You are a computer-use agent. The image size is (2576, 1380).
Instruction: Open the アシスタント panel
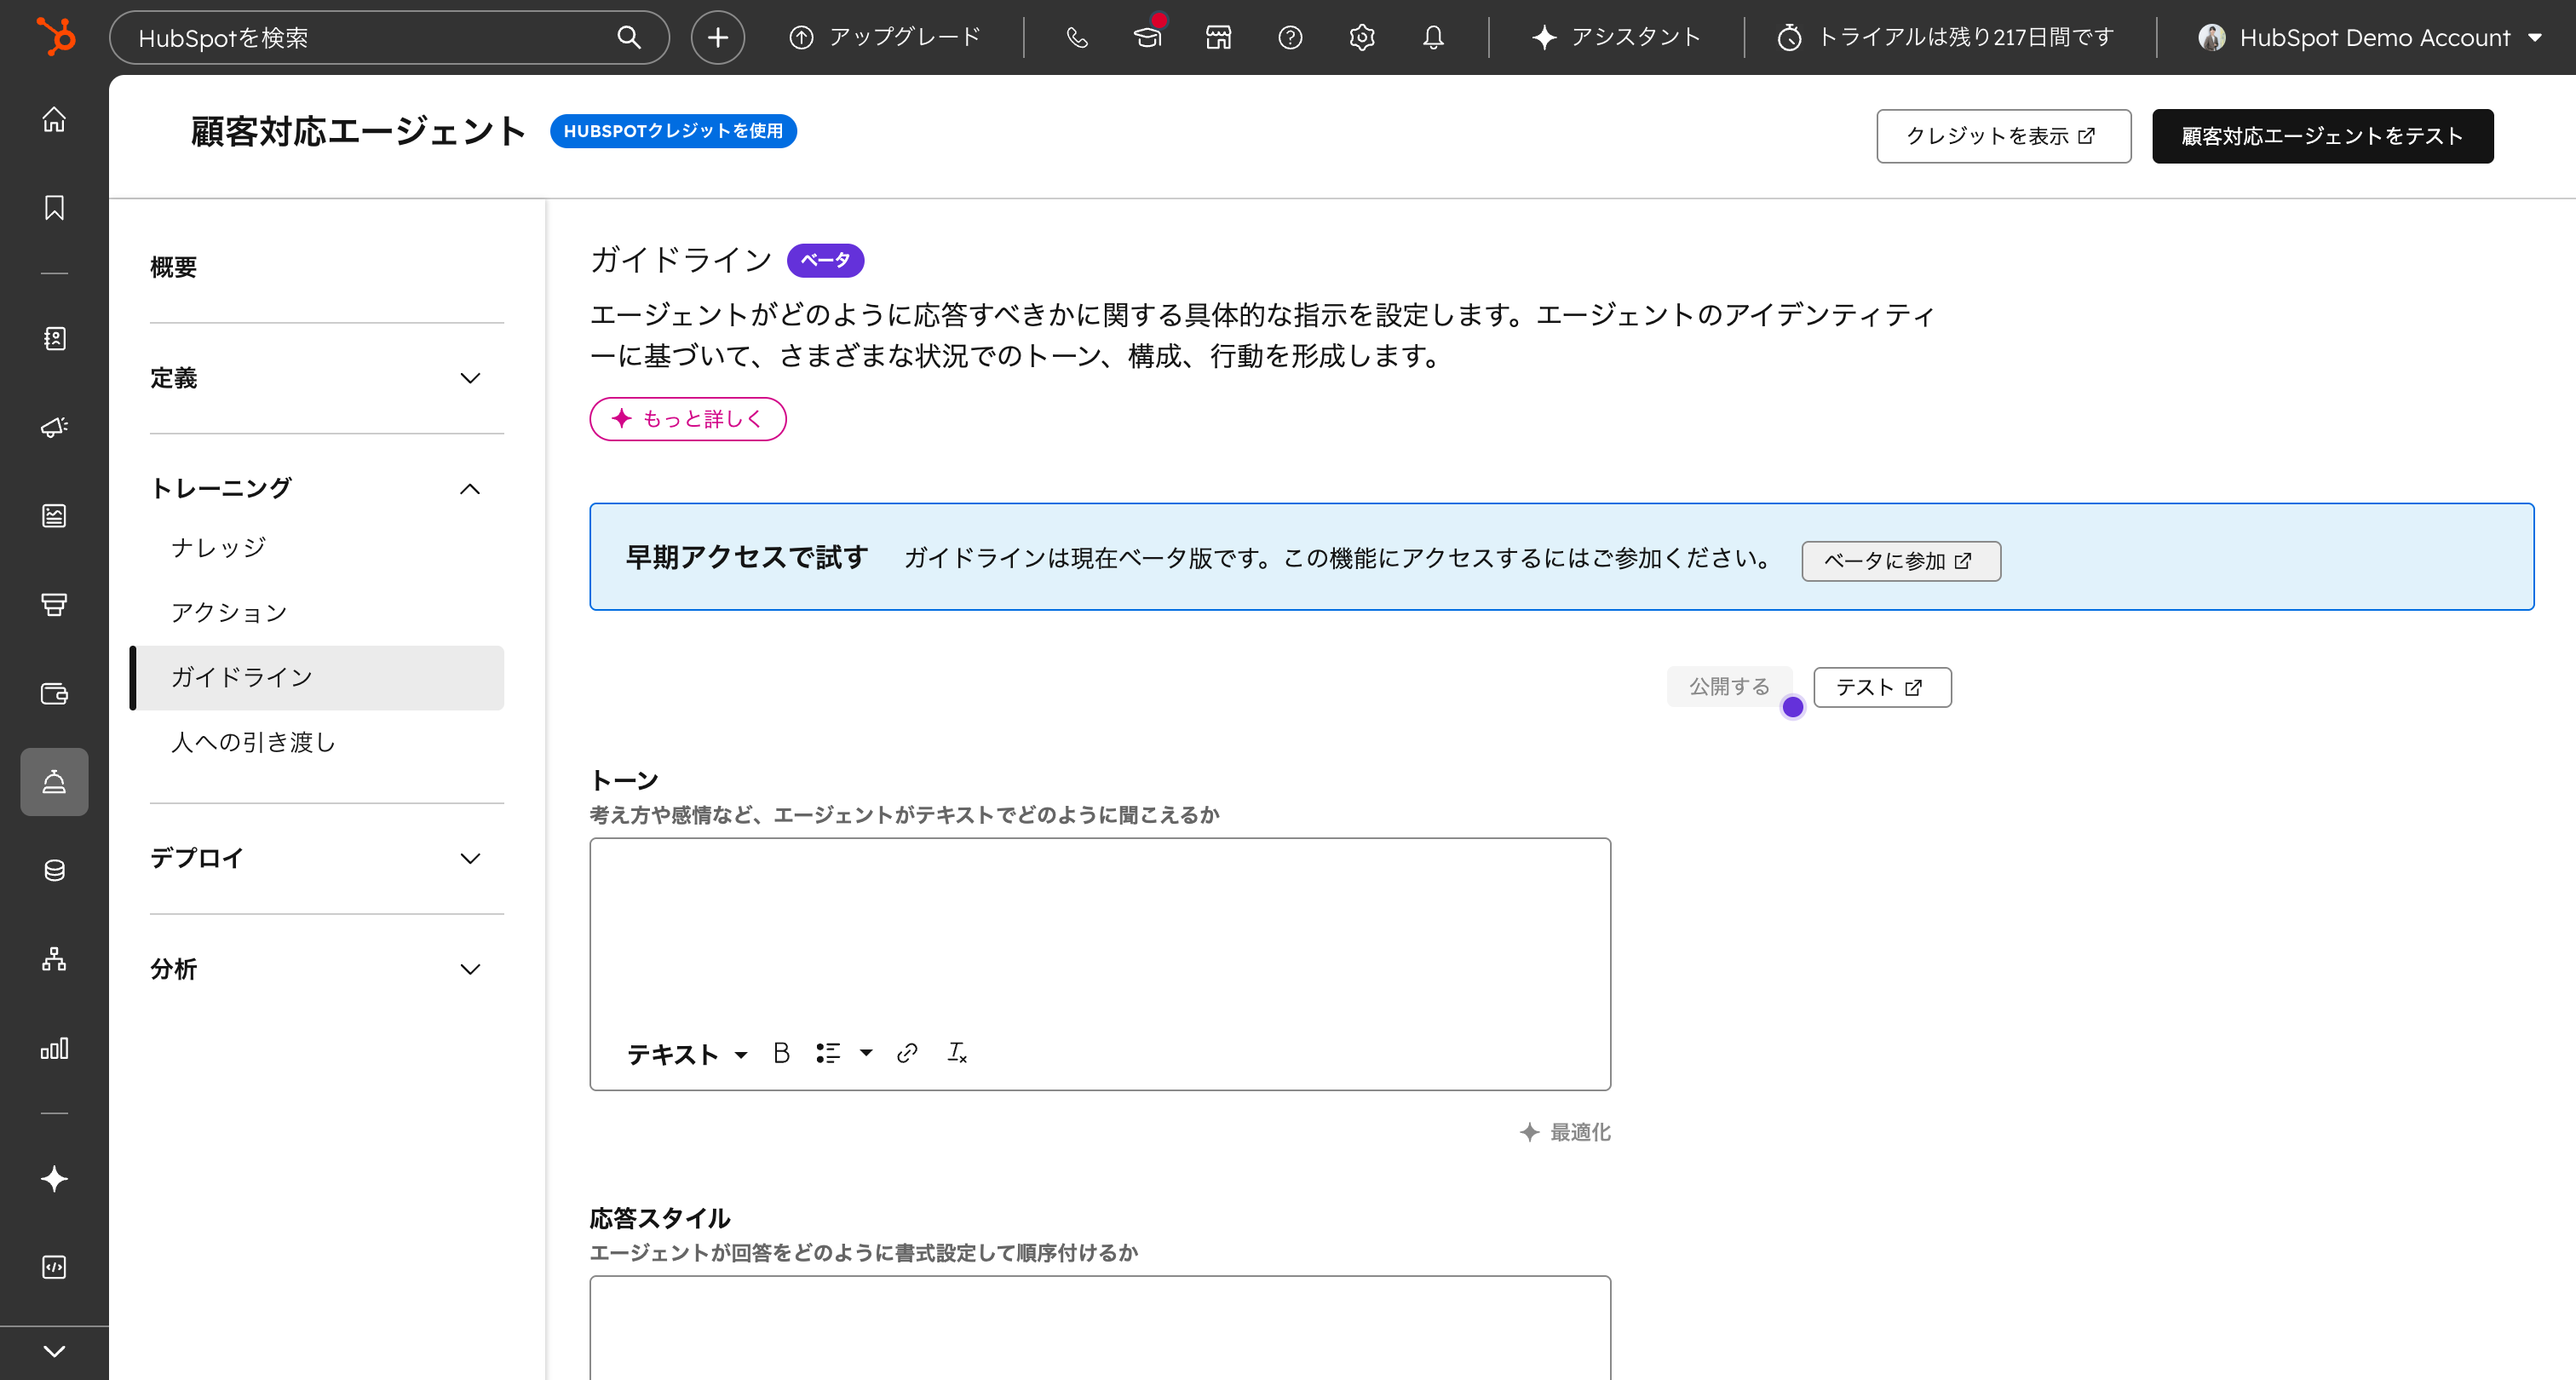pyautogui.click(x=1616, y=37)
